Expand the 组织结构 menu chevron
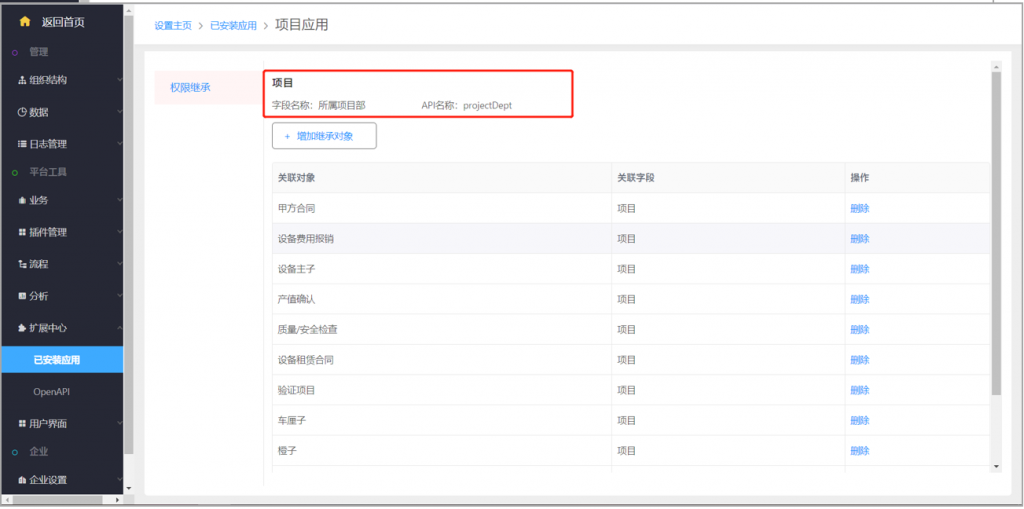This screenshot has width=1024, height=509. (118, 80)
